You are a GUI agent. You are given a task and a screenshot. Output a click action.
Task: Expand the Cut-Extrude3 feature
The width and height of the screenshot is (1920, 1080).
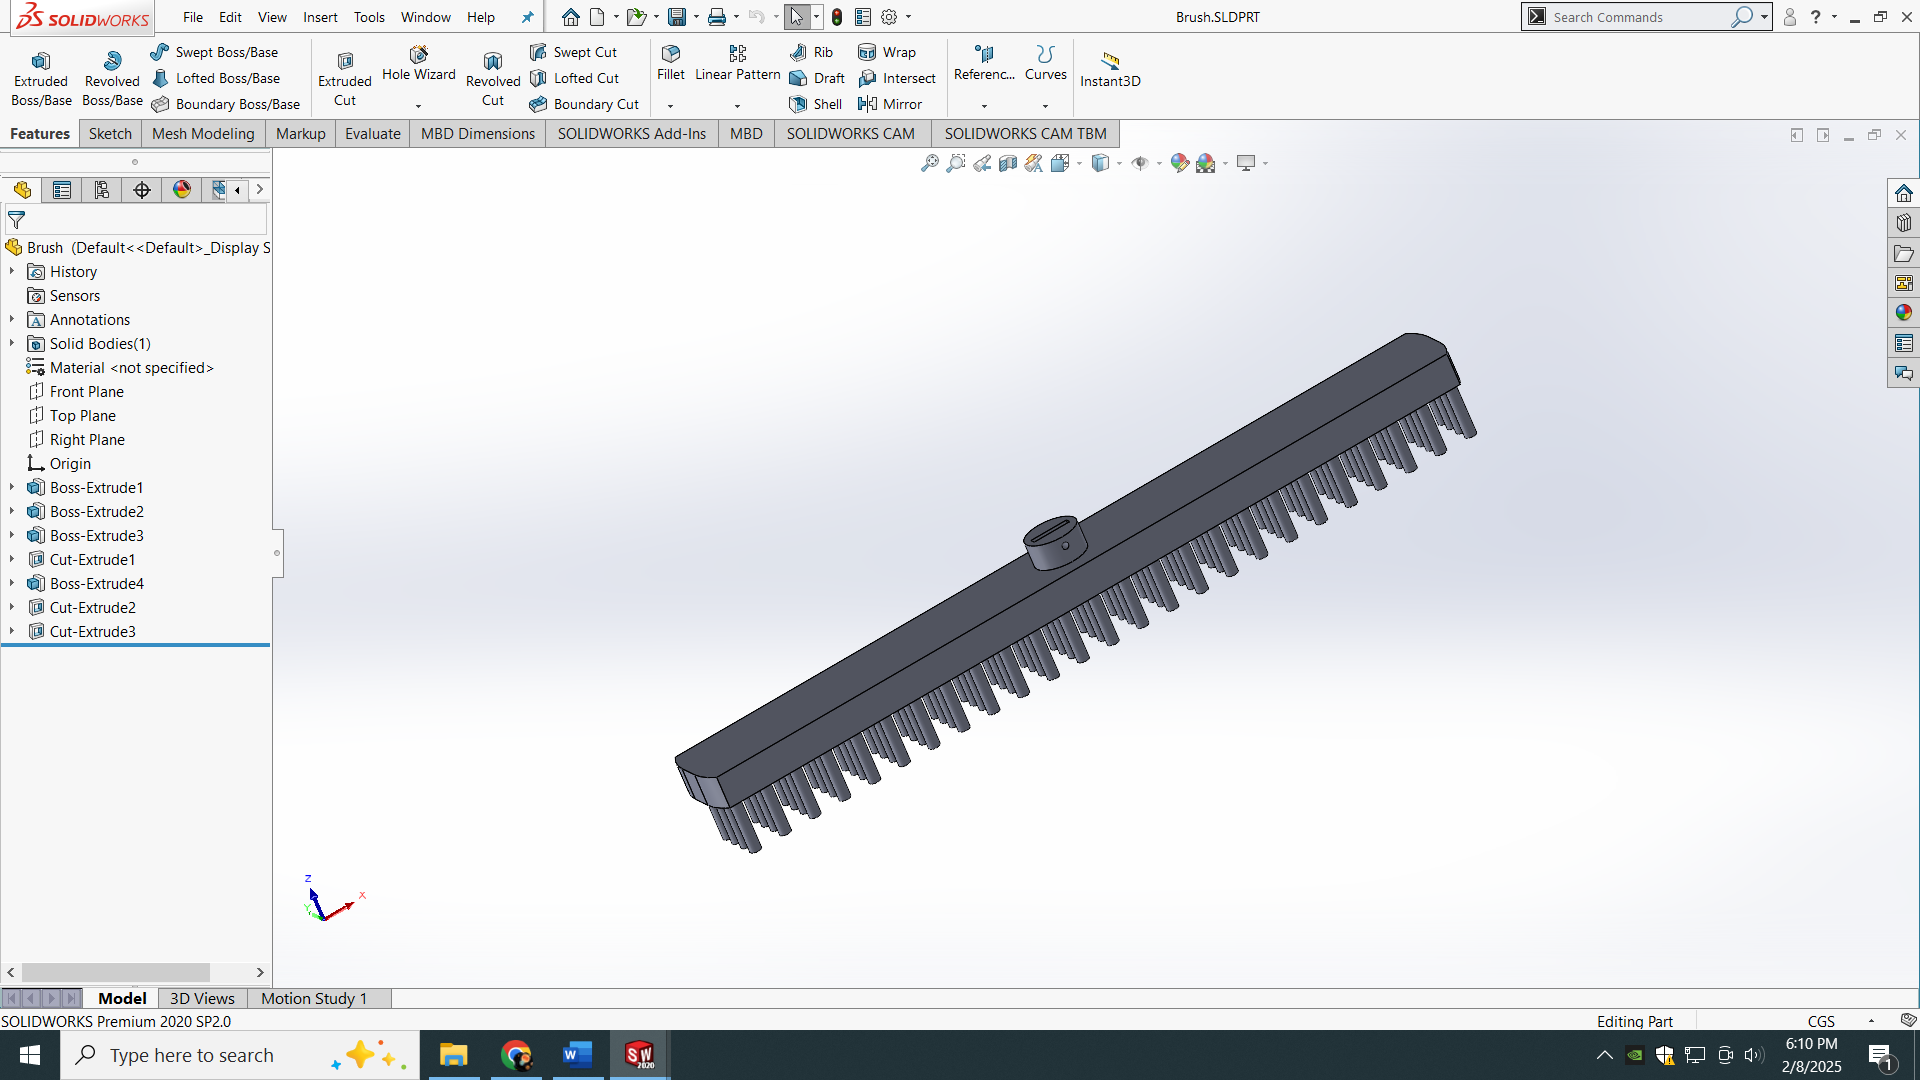click(x=12, y=632)
